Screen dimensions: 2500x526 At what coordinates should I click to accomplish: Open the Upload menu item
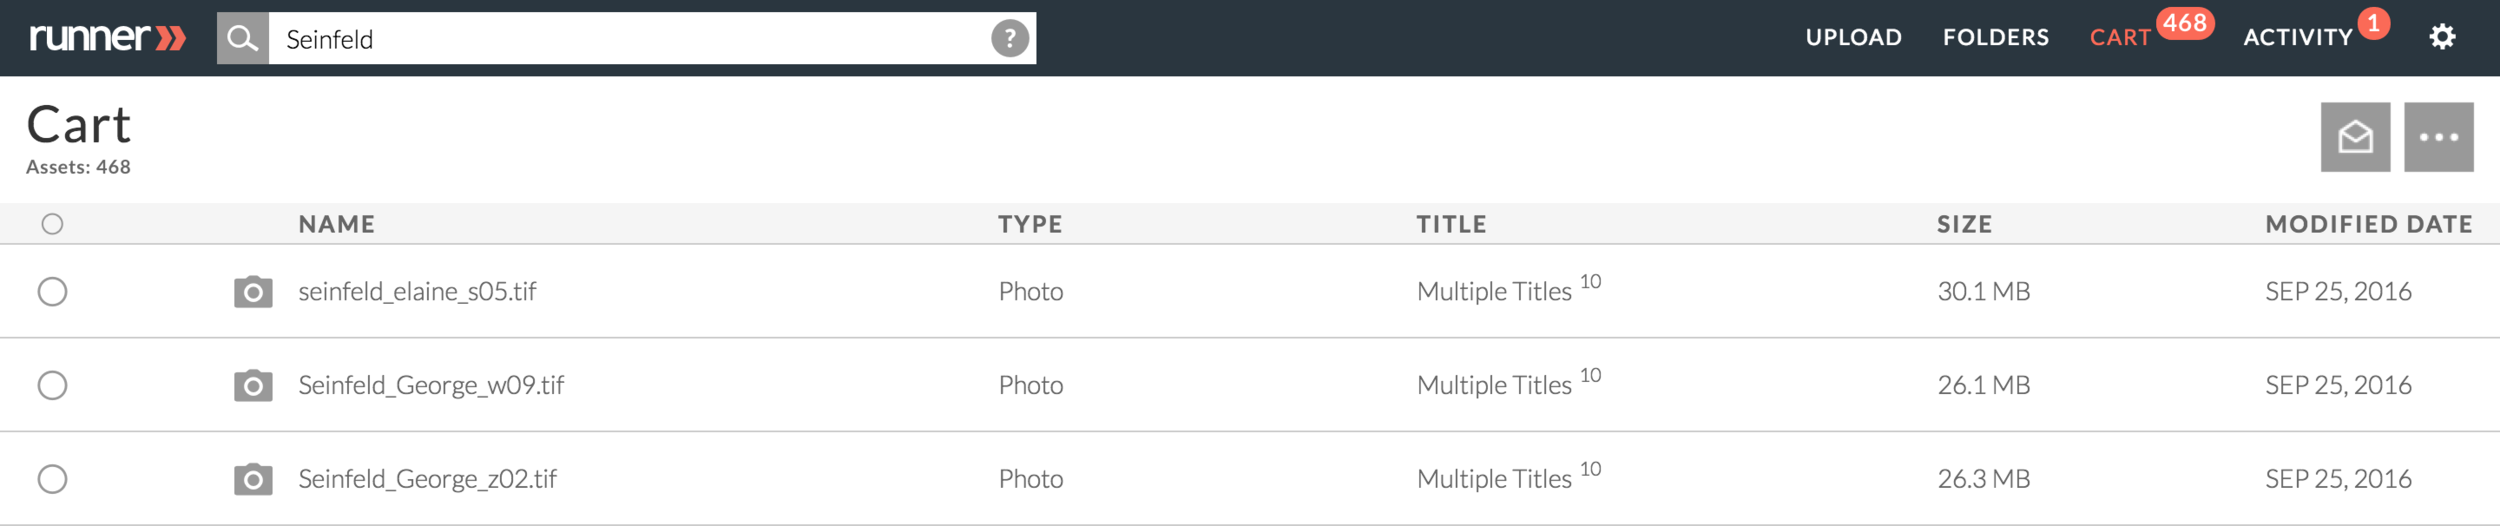point(1853,38)
